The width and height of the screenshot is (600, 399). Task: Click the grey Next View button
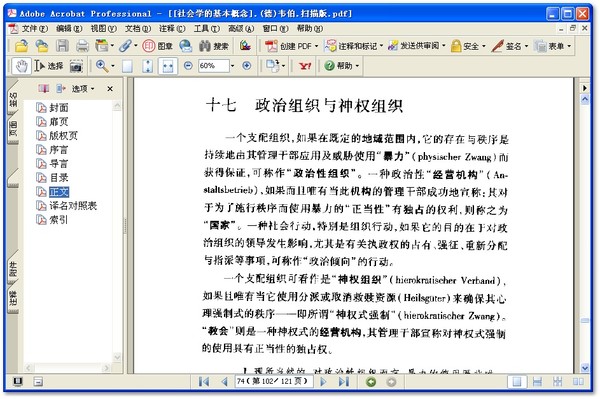tap(391, 381)
